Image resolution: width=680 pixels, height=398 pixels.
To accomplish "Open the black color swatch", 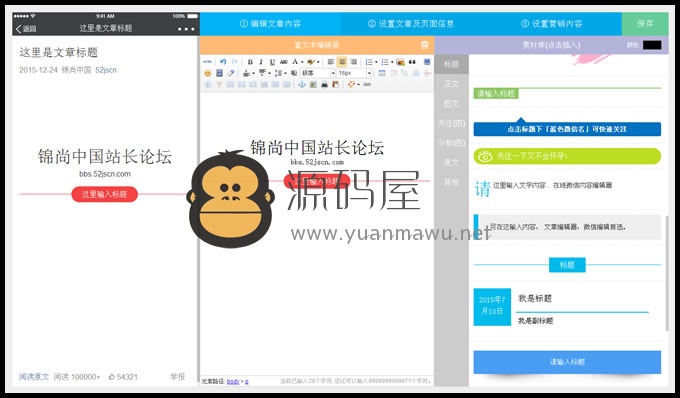I will (652, 45).
